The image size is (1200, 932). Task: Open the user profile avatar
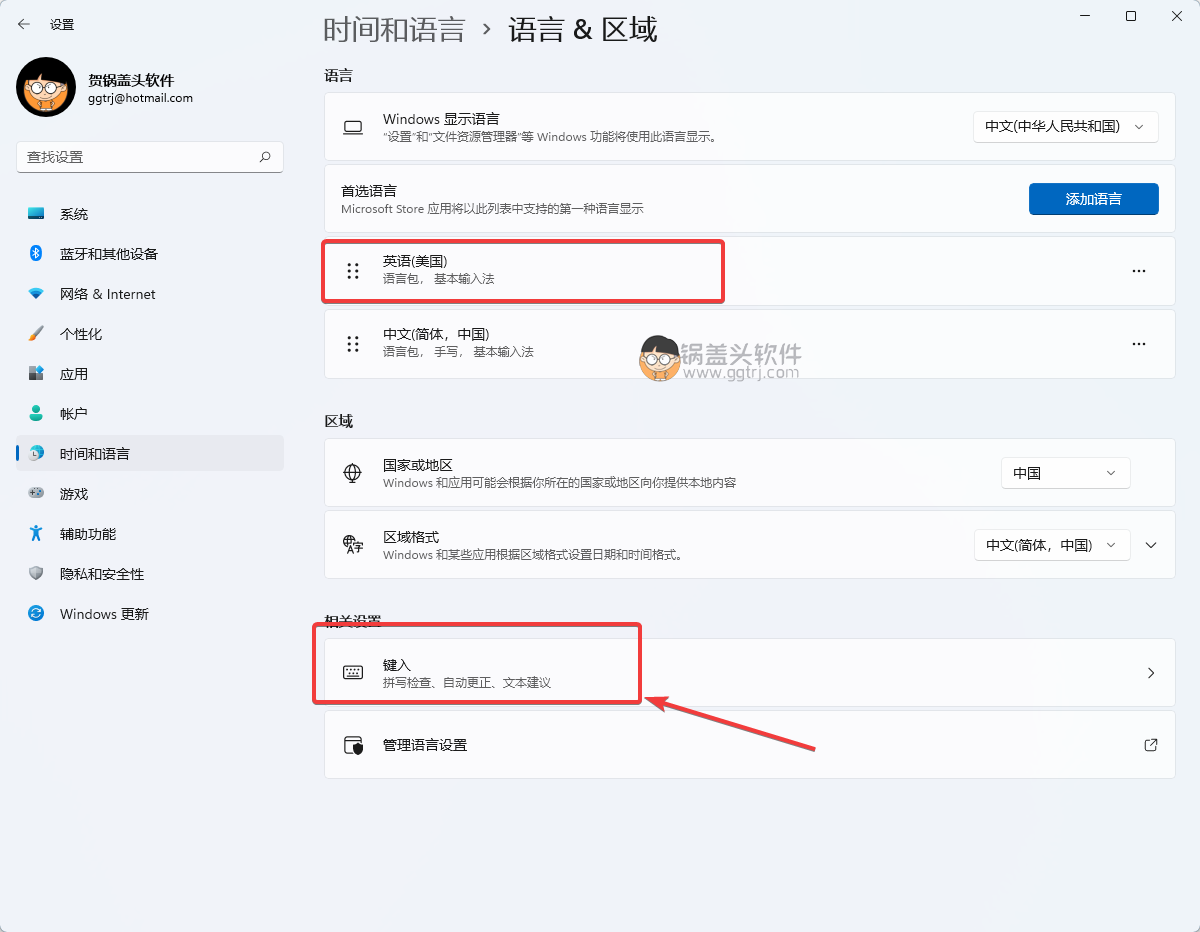[46, 87]
